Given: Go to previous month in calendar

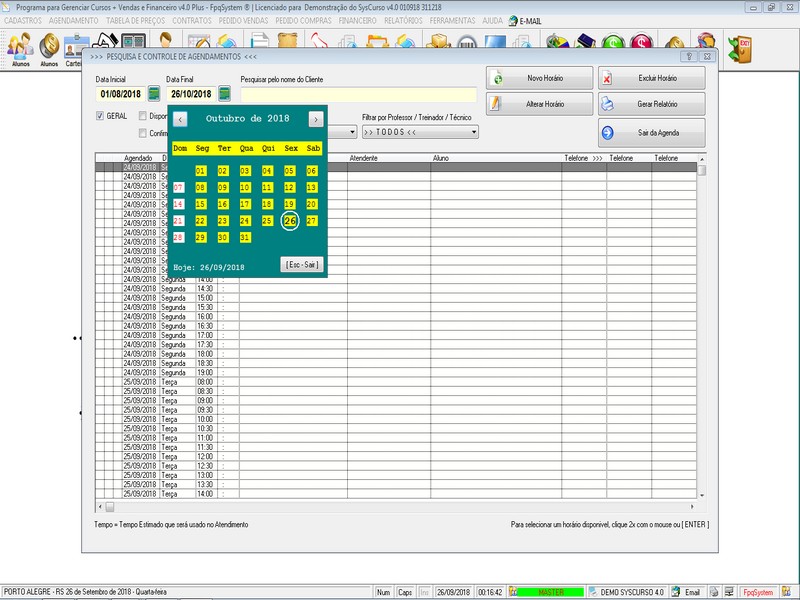Looking at the screenshot, I should (180, 119).
